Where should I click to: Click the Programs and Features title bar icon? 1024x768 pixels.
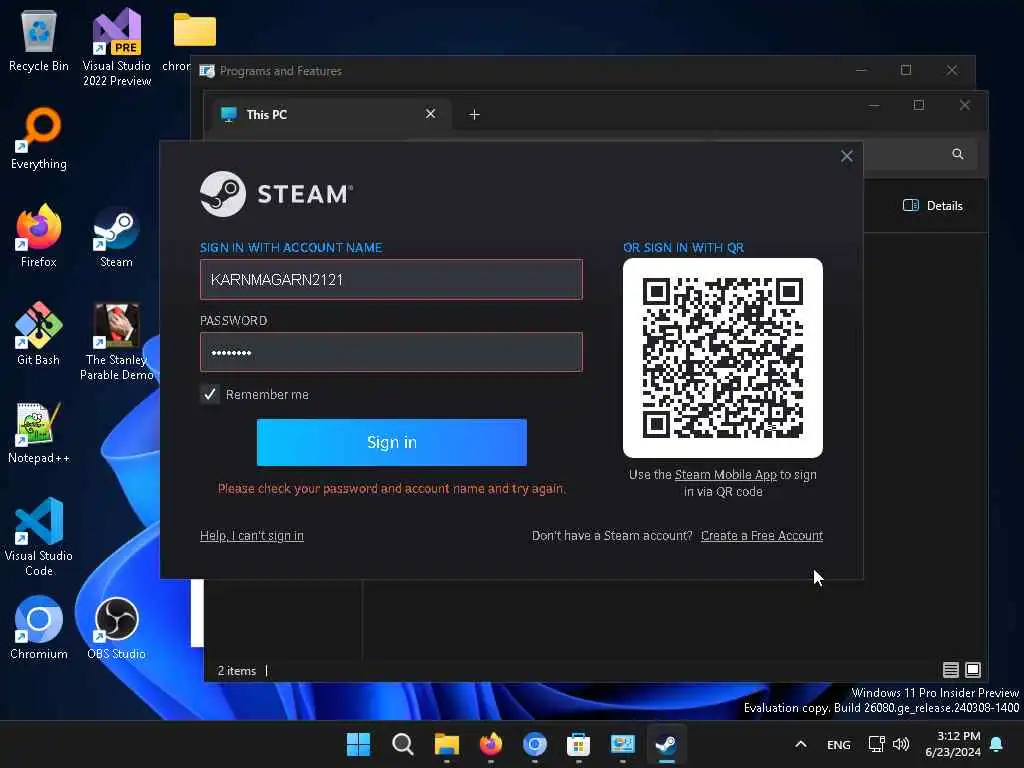tap(207, 71)
